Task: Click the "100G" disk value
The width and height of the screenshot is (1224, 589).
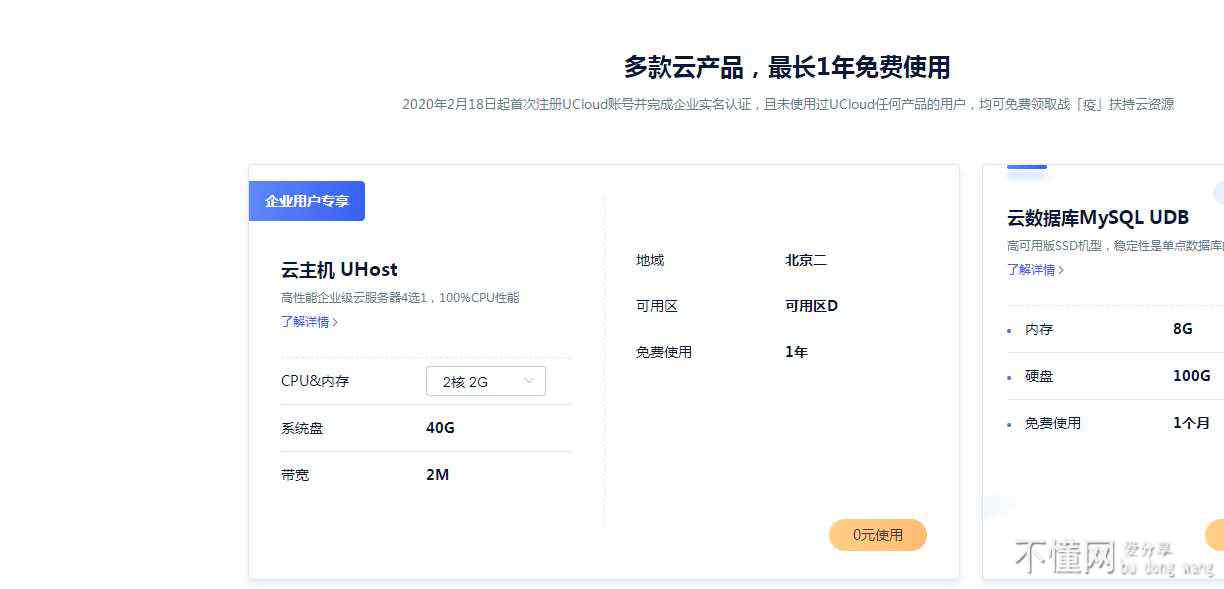Action: point(1192,376)
